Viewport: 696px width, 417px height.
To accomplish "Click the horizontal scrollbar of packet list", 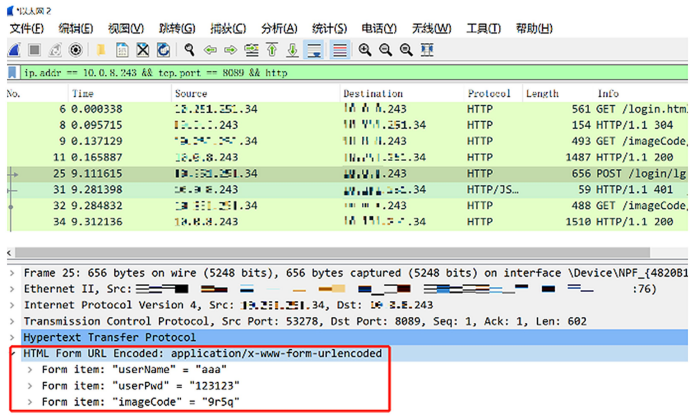I will pyautogui.click(x=332, y=253).
